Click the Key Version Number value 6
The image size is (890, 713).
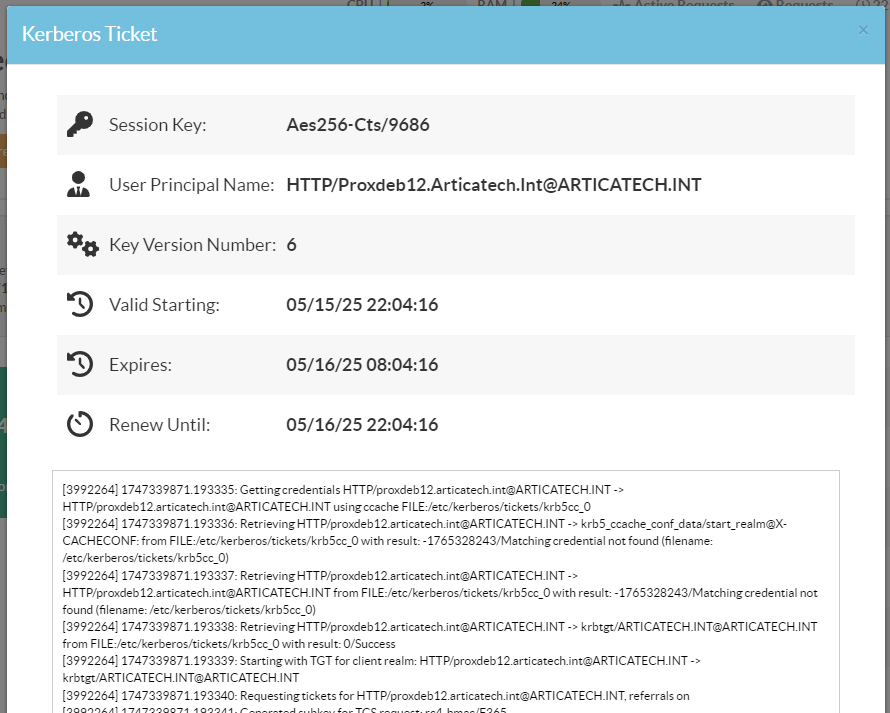click(x=291, y=245)
